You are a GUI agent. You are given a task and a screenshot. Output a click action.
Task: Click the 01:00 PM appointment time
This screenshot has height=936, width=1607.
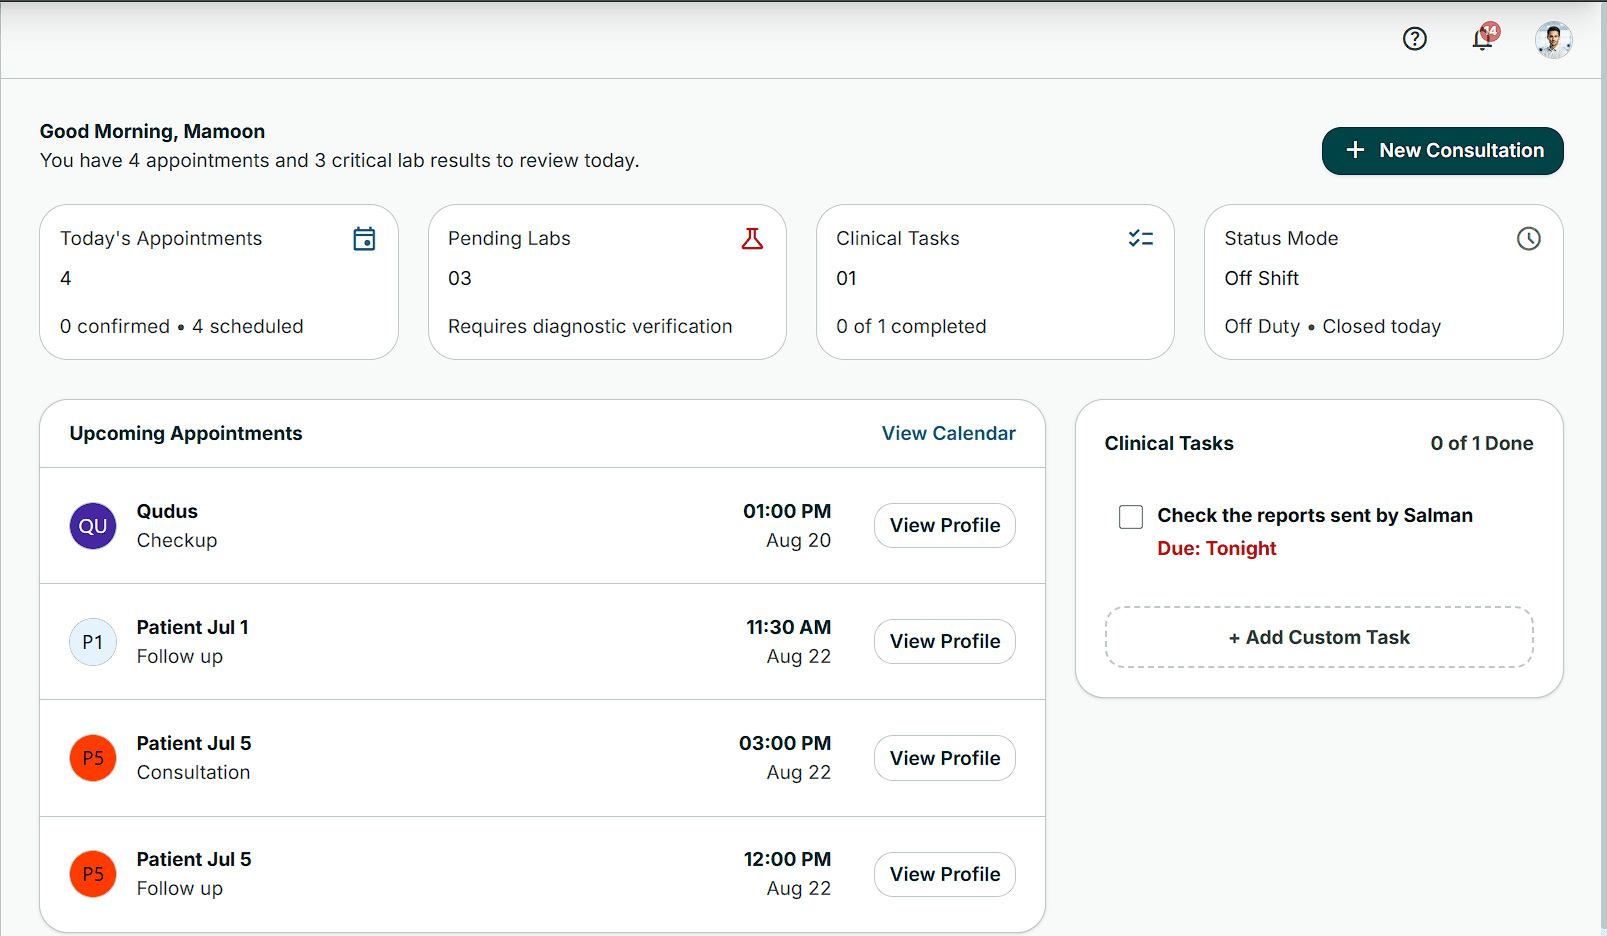(x=787, y=511)
